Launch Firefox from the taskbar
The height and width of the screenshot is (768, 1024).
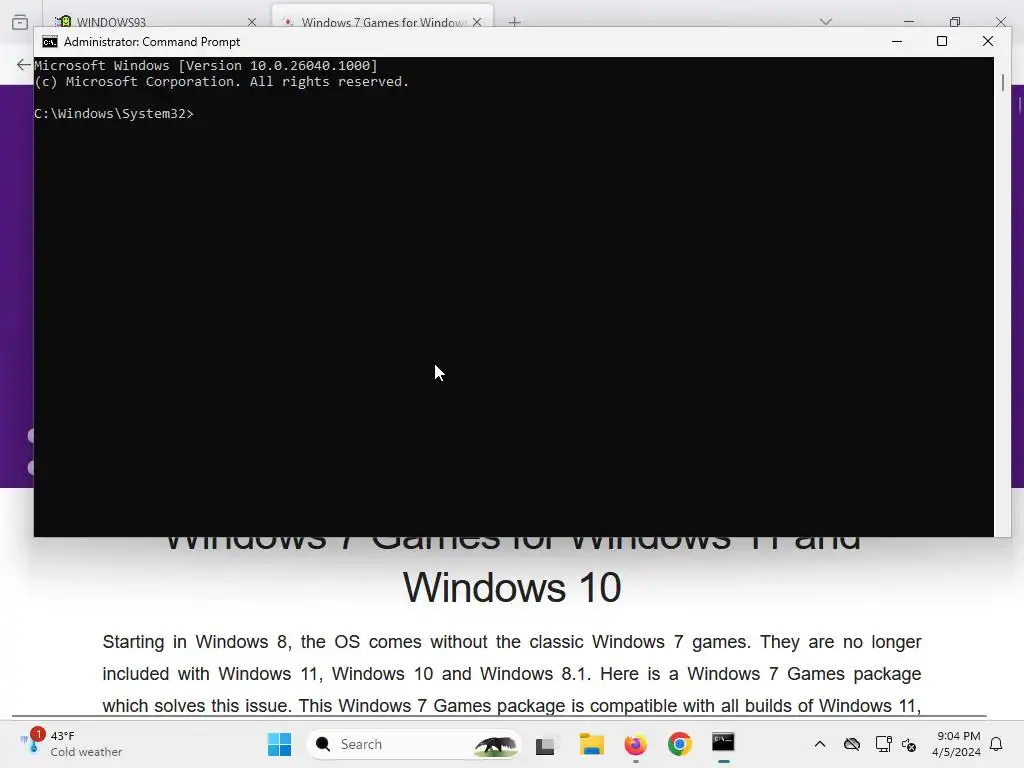click(635, 744)
